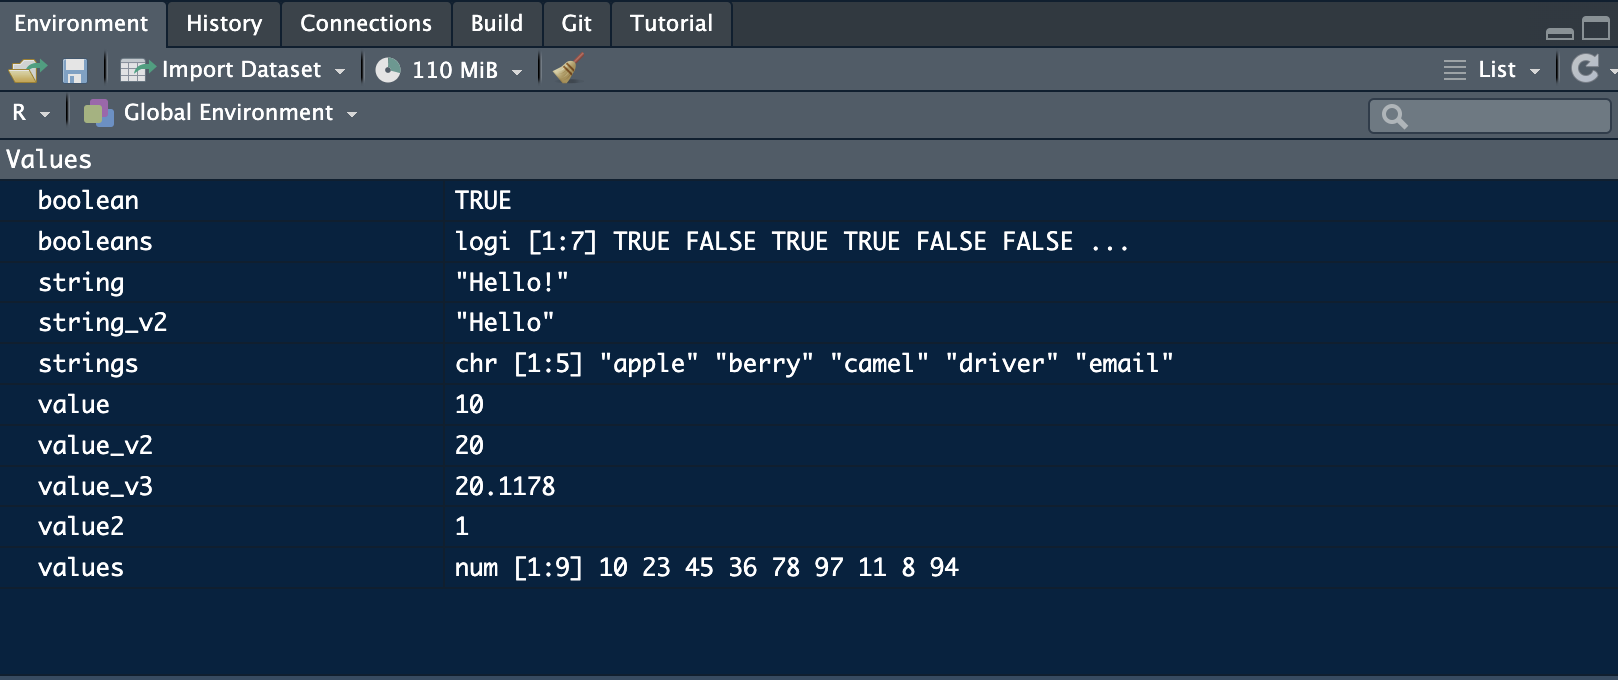
Task: Click the load workspace folder icon
Action: [27, 70]
